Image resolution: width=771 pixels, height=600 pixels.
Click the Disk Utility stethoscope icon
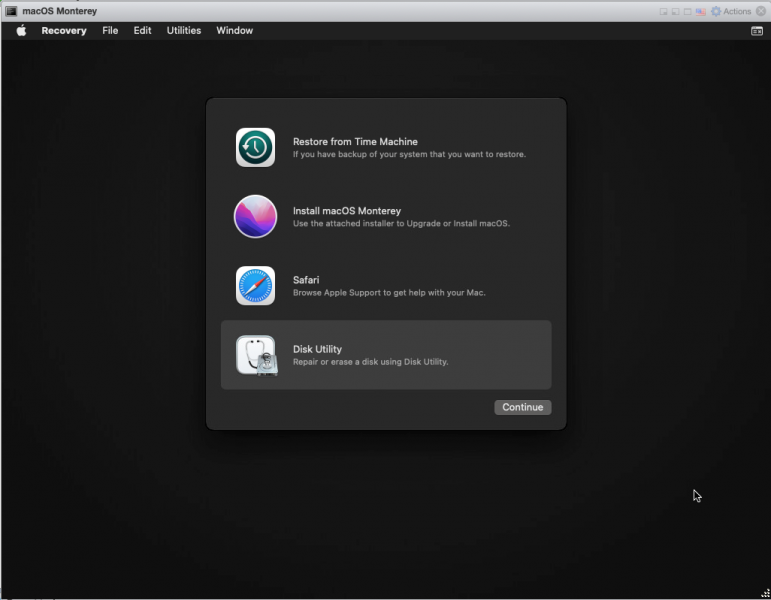255,355
